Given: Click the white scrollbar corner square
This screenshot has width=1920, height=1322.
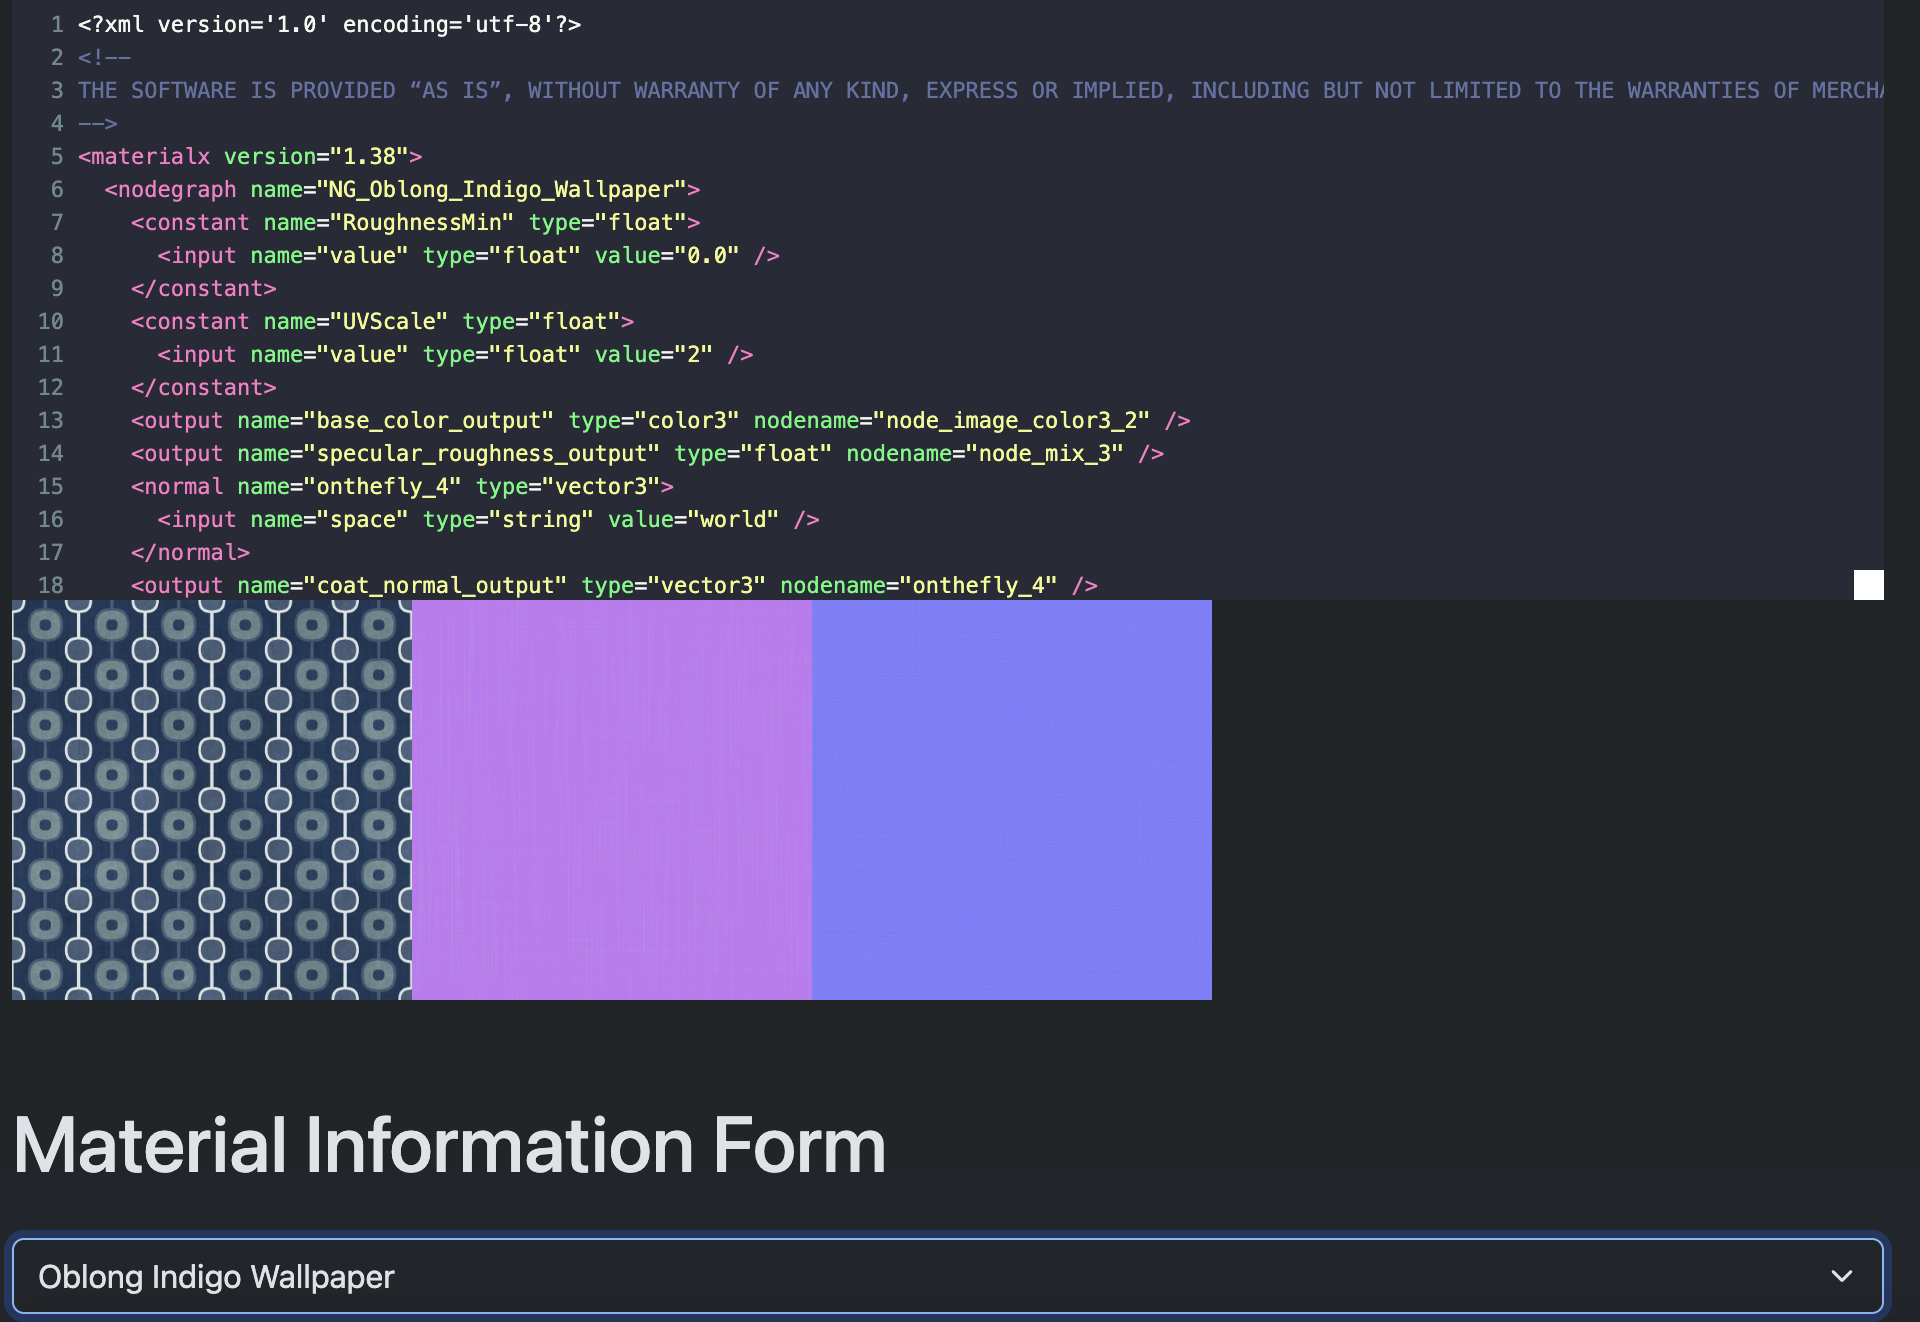Looking at the screenshot, I should [1868, 585].
